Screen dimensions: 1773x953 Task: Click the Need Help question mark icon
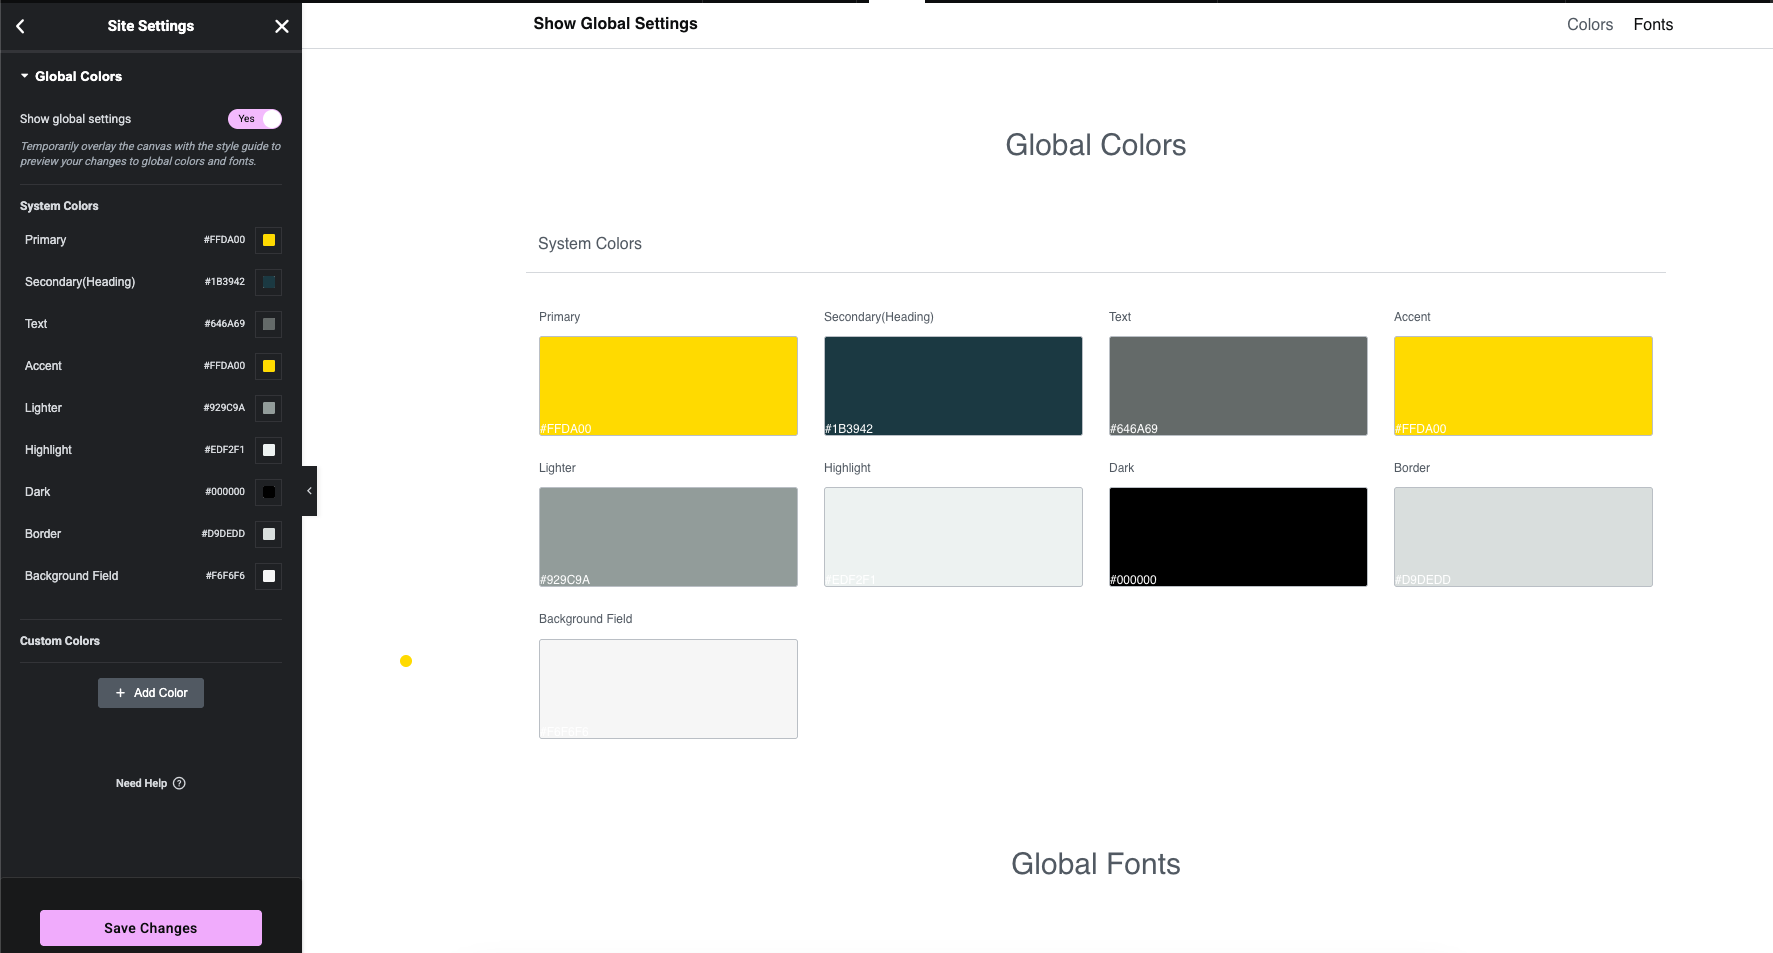(x=180, y=783)
